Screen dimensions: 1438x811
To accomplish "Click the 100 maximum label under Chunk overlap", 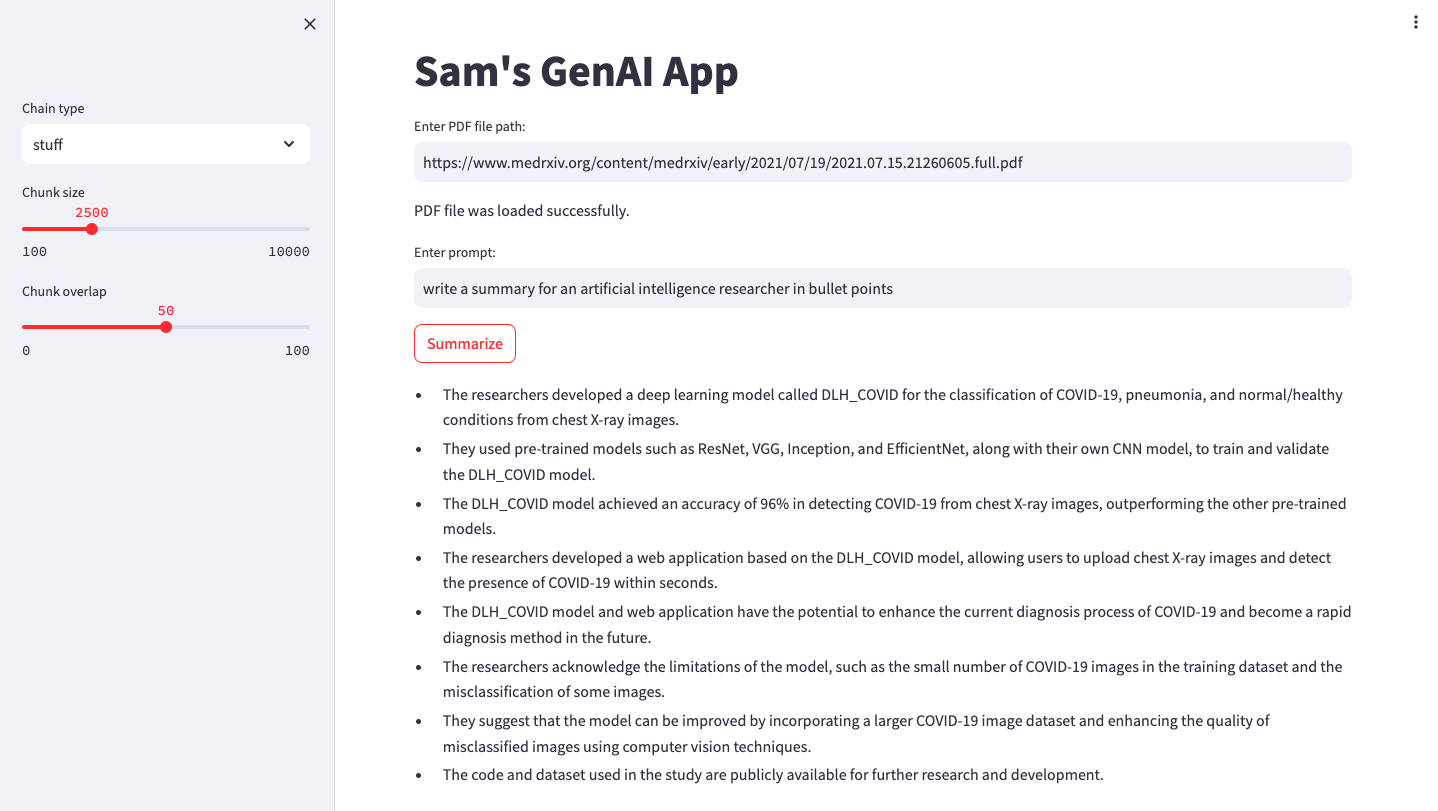I will tap(297, 350).
